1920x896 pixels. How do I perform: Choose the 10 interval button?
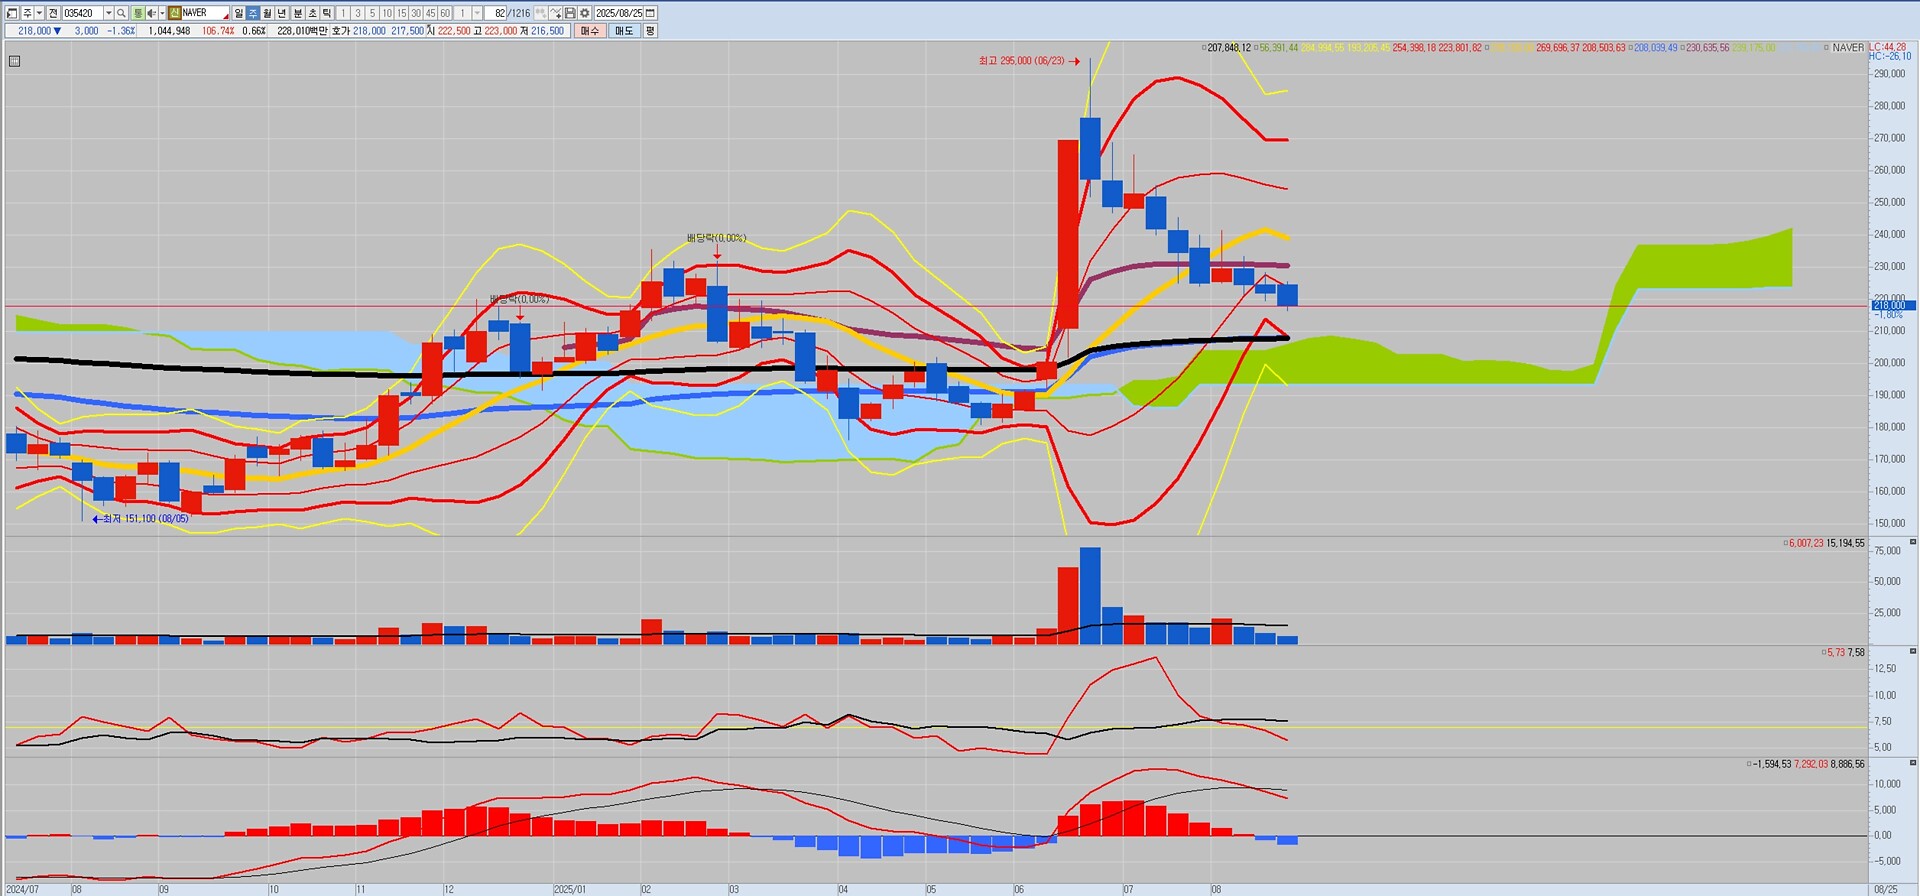pos(387,13)
